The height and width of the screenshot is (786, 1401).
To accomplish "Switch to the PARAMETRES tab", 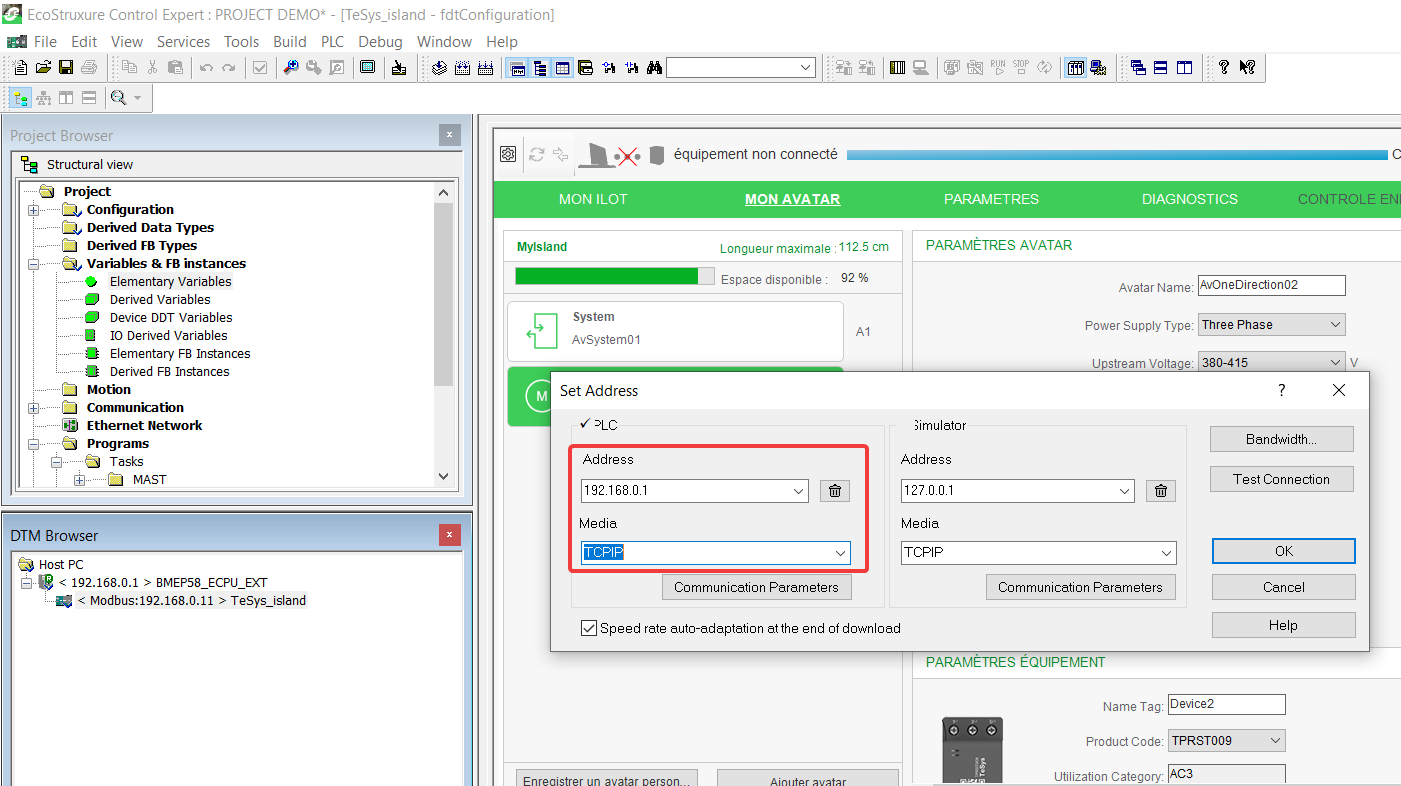I will tap(991, 199).
